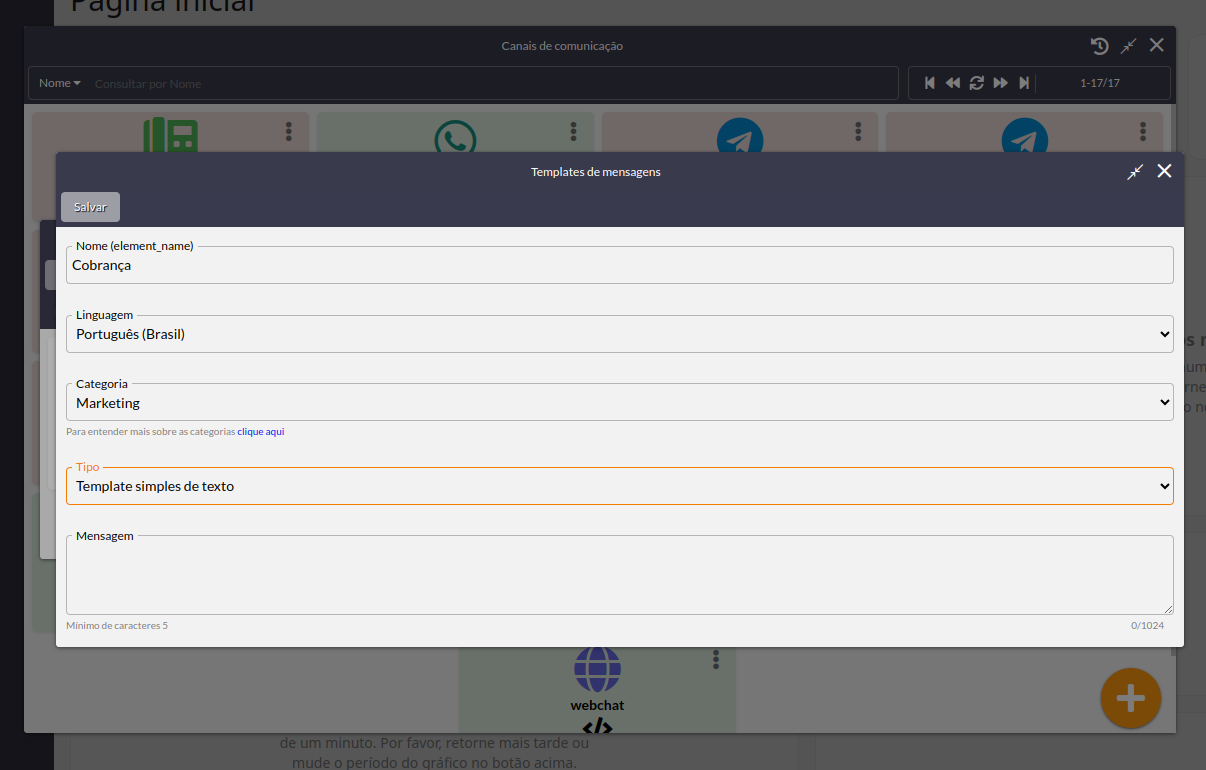Go to first page of channels
1206x770 pixels.
click(x=930, y=83)
